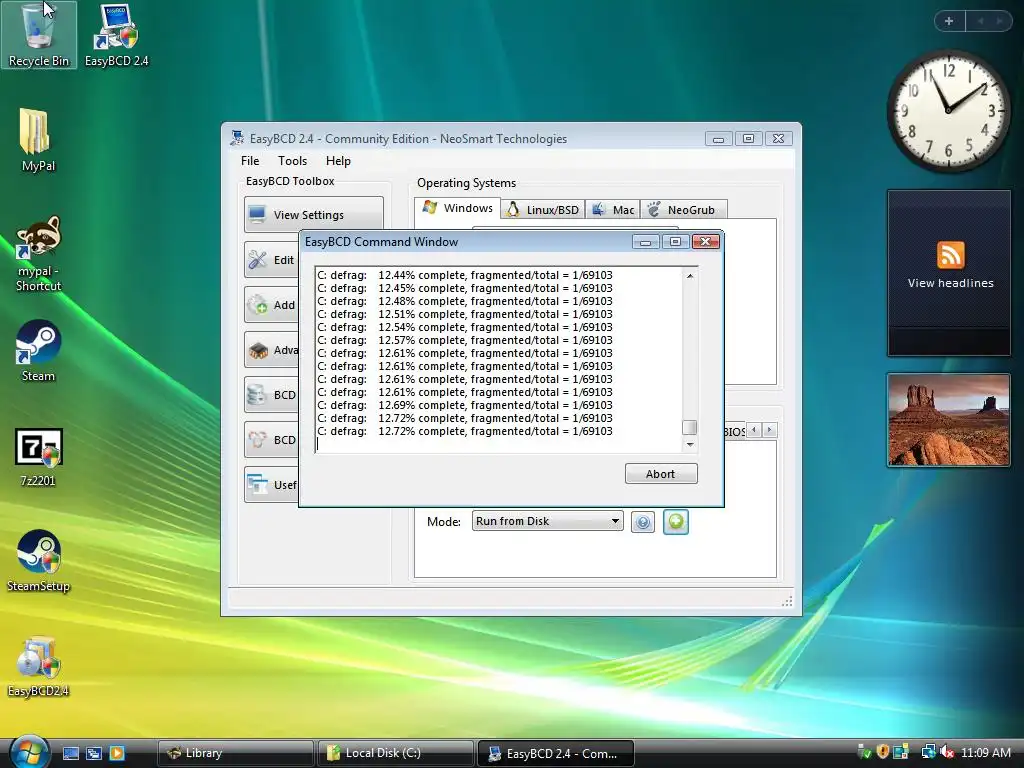Click the Show Desktop quick launch icon
This screenshot has width=1024, height=768.
pyautogui.click(x=71, y=753)
